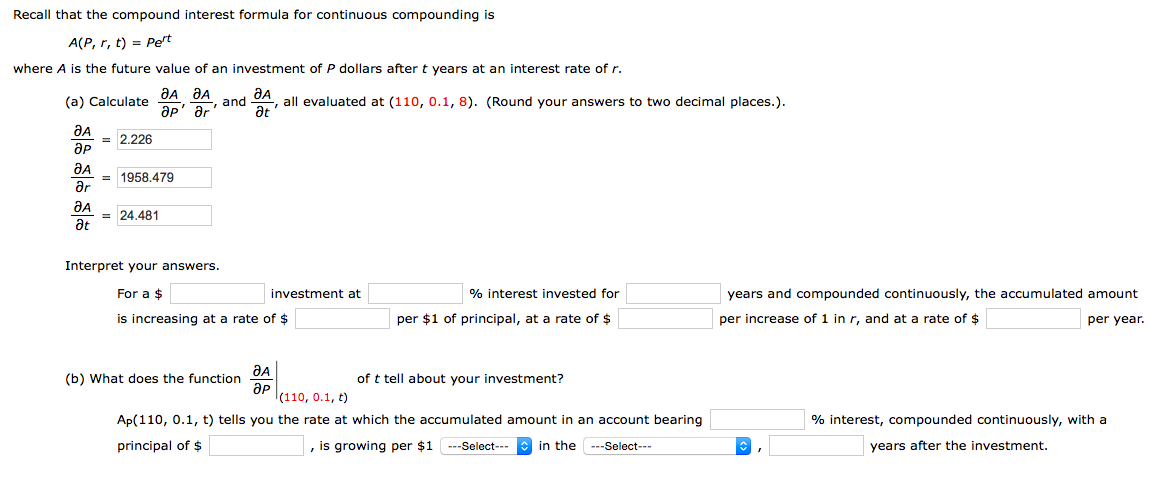The width and height of the screenshot is (1159, 481).
Task: Focus the blank after "principal of $" in part (b)
Action: point(256,446)
